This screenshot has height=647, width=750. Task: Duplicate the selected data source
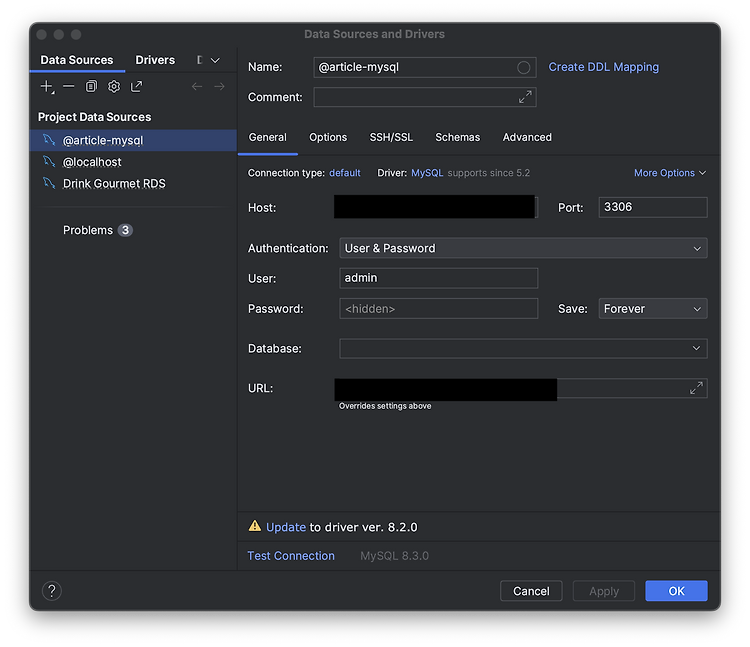(x=91, y=87)
